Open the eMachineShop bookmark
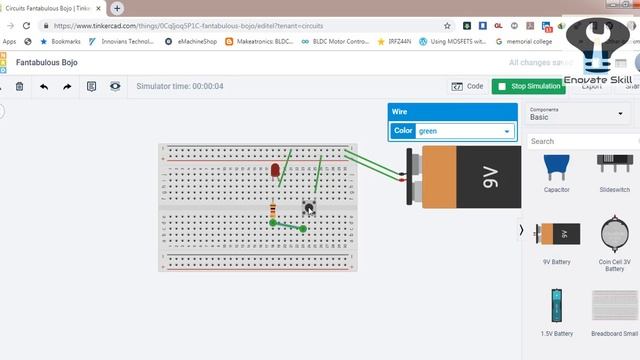Screen dimensions: 640x360 [191, 42]
